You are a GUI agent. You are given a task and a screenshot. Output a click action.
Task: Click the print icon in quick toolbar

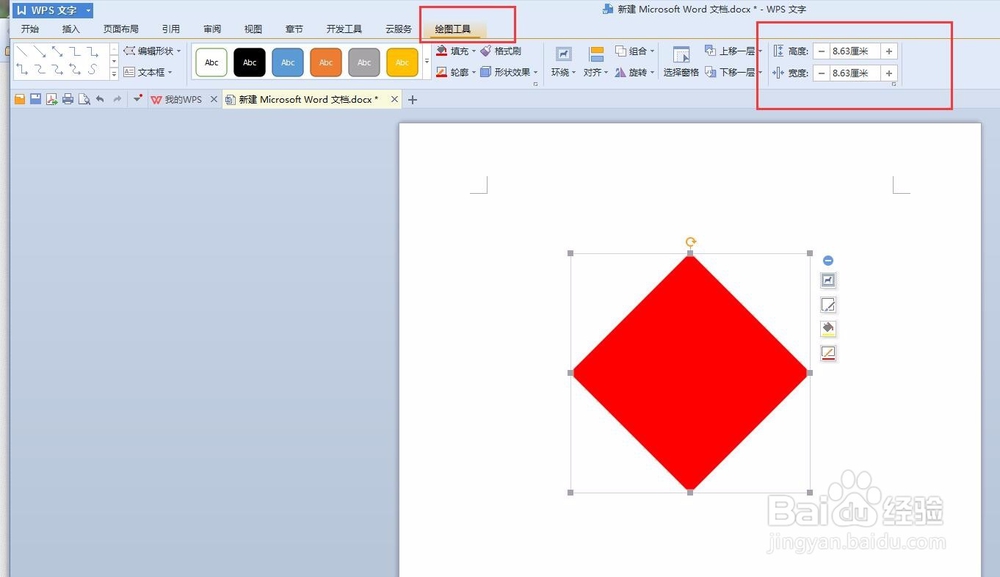[x=68, y=99]
